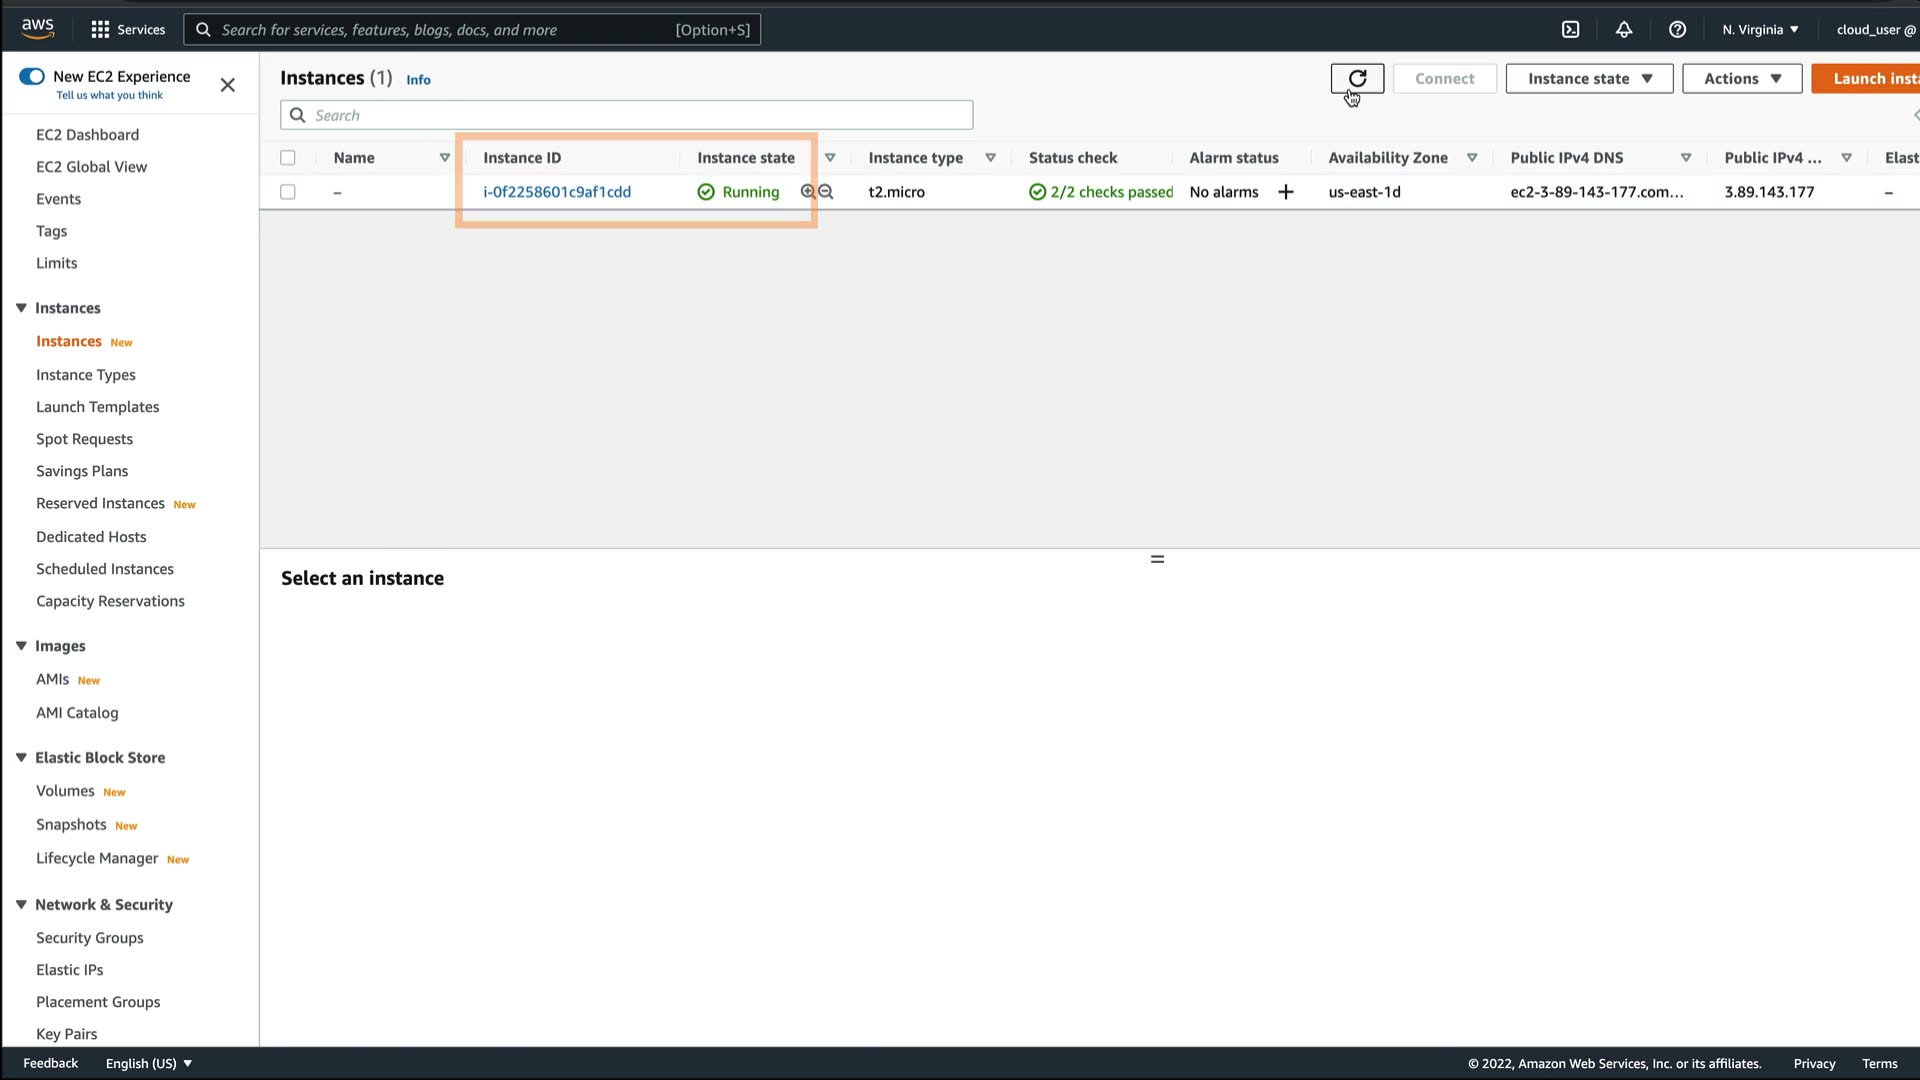
Task: Open the notifications bell
Action: point(1624,29)
